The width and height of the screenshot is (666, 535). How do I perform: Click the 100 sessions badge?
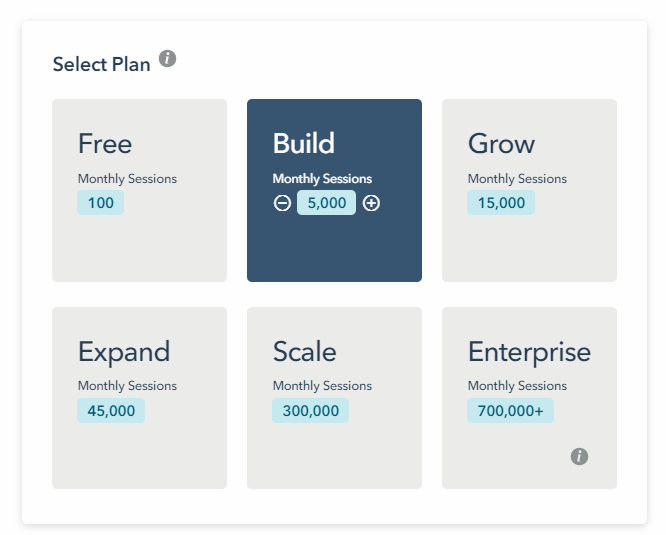click(x=100, y=203)
